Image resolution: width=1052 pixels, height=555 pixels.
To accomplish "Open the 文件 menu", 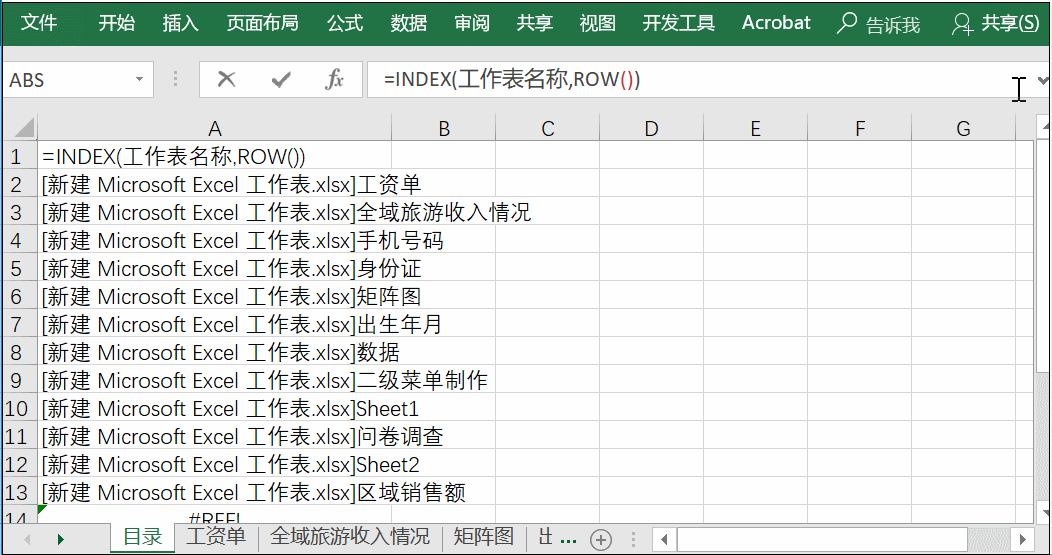I will pyautogui.click(x=39, y=23).
